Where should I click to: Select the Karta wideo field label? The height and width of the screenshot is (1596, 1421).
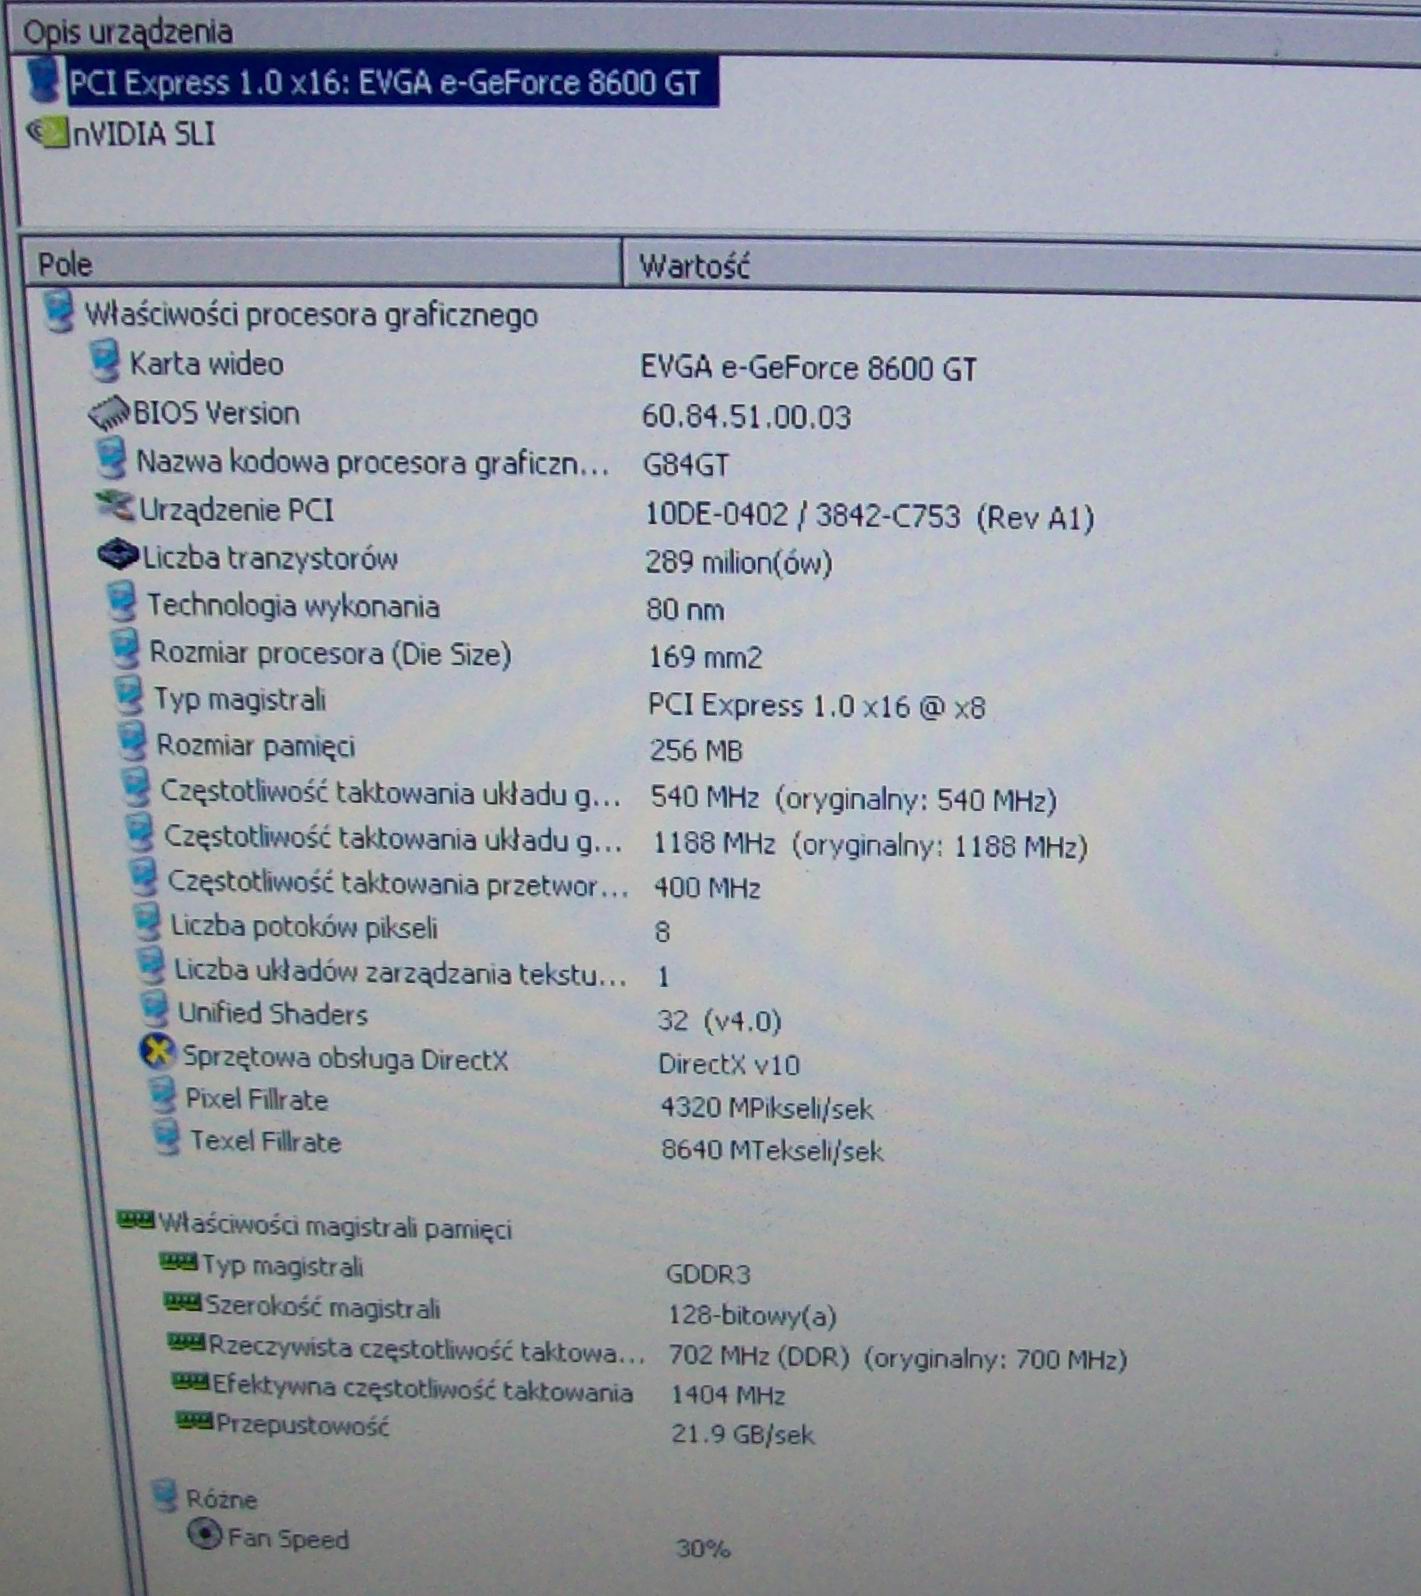pos(206,364)
